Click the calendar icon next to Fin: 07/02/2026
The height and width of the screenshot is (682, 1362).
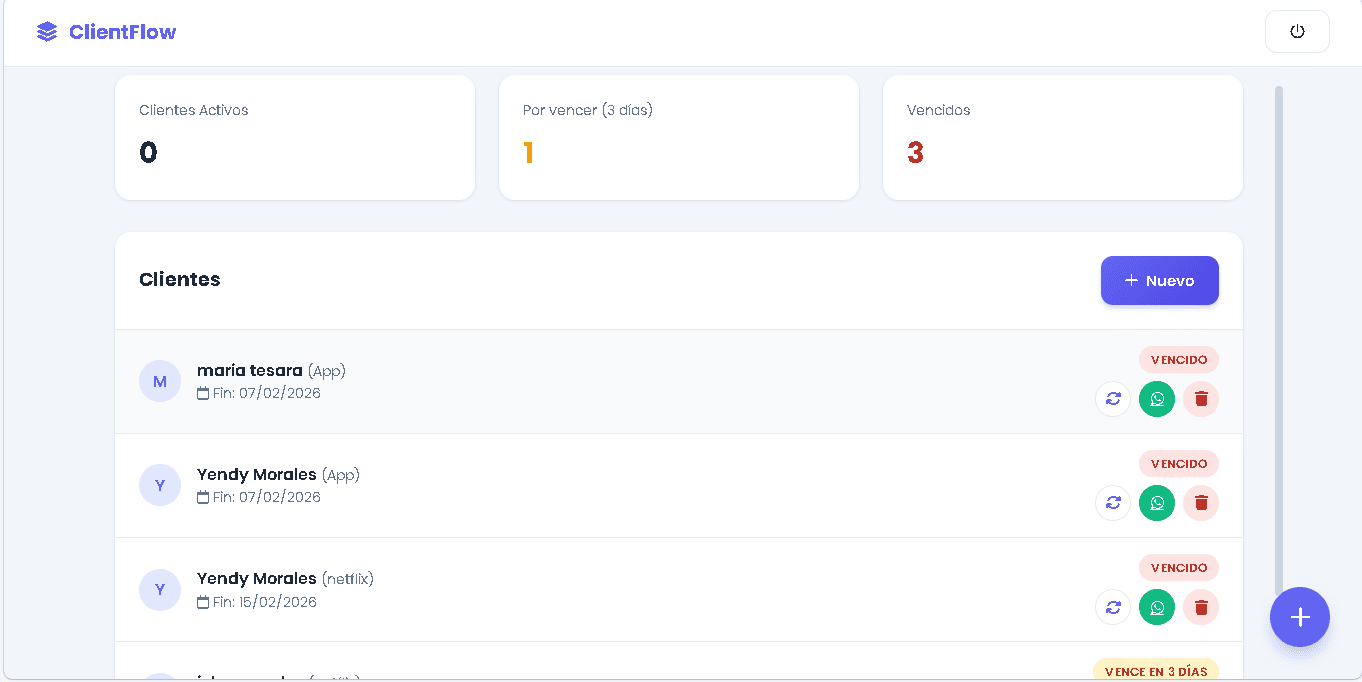pyautogui.click(x=204, y=392)
